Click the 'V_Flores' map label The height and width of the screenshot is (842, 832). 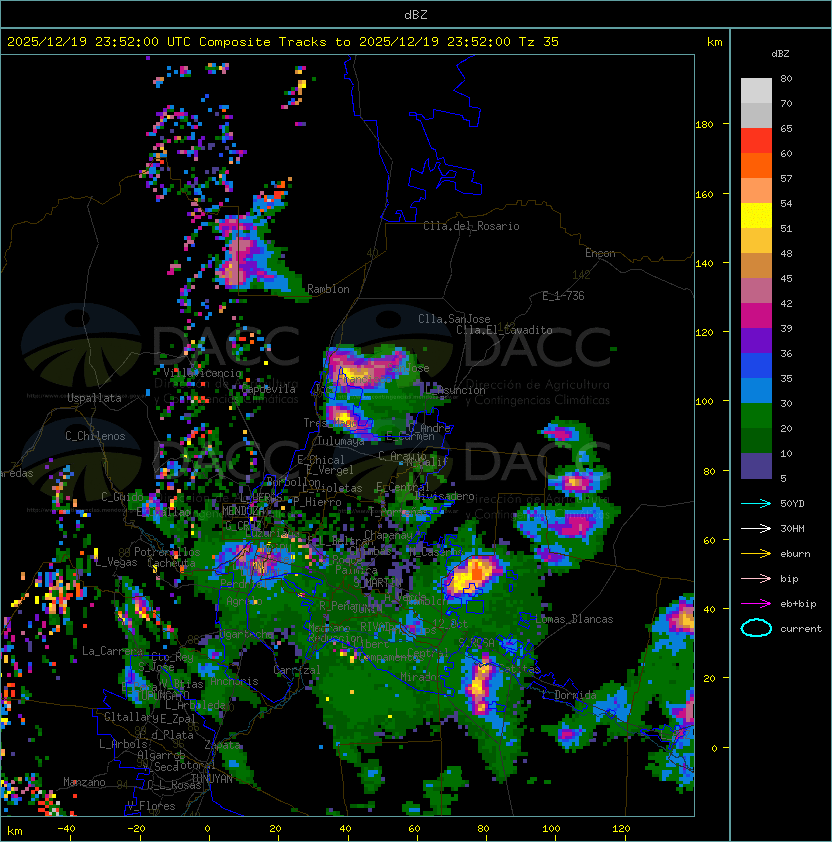151,806
